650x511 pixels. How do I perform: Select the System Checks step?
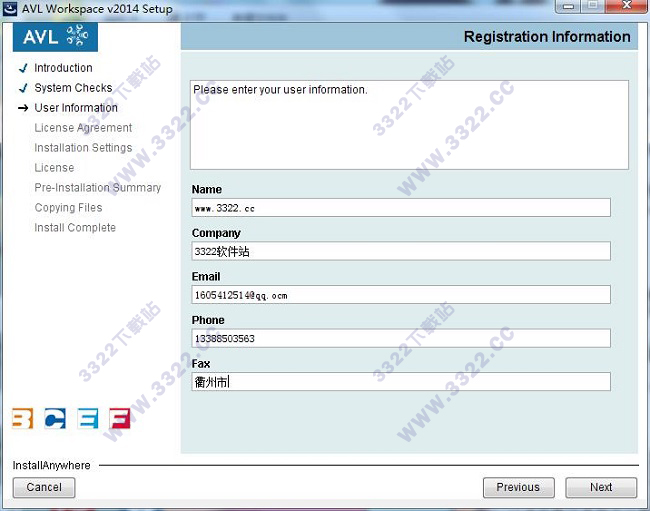pos(73,88)
